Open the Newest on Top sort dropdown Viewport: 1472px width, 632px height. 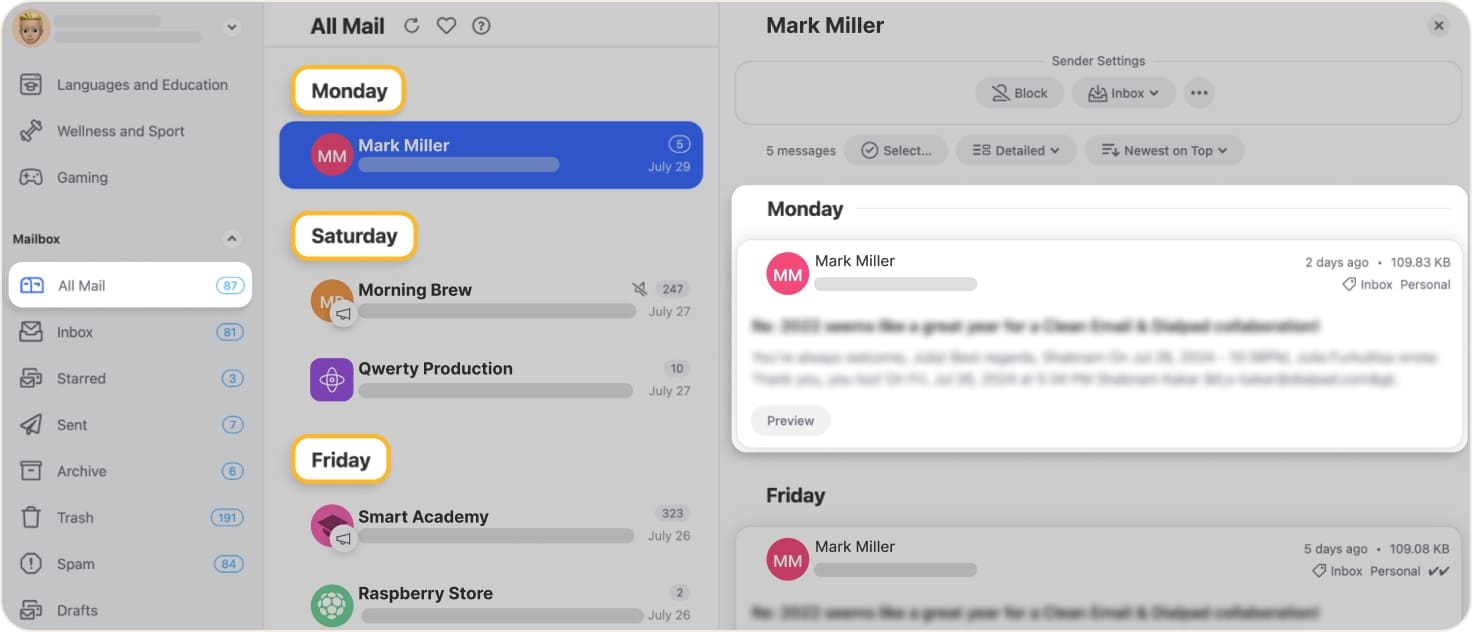click(1164, 150)
